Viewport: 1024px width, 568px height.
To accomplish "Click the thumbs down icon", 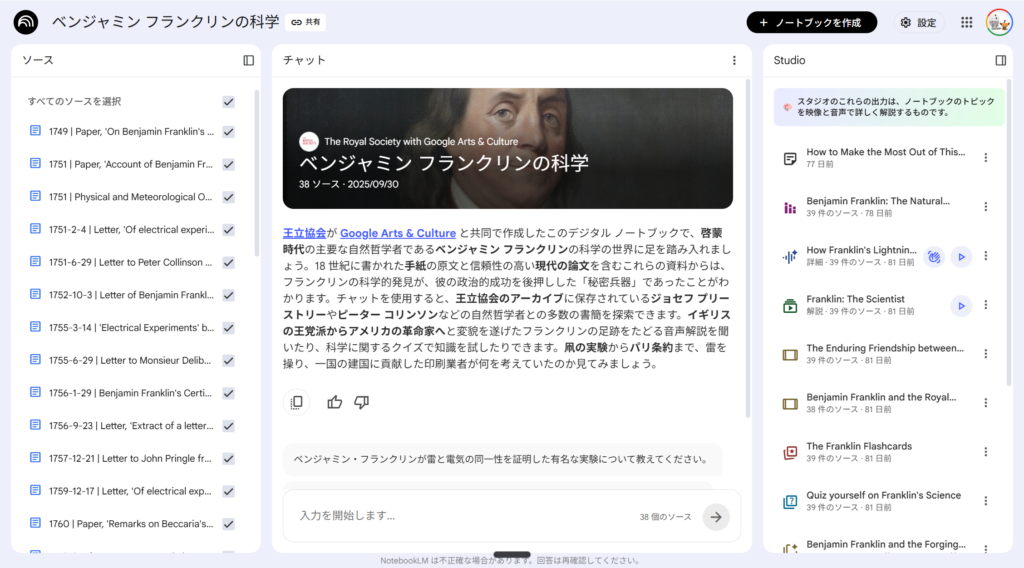I will 361,402.
